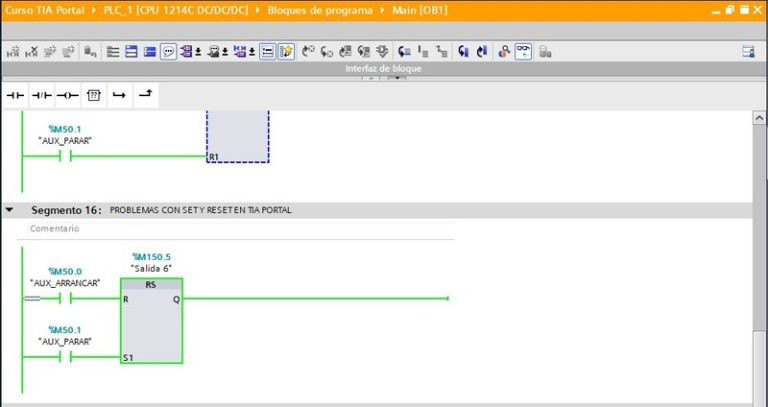Click the reset start values icon
The image size is (768, 407).
coord(90,51)
